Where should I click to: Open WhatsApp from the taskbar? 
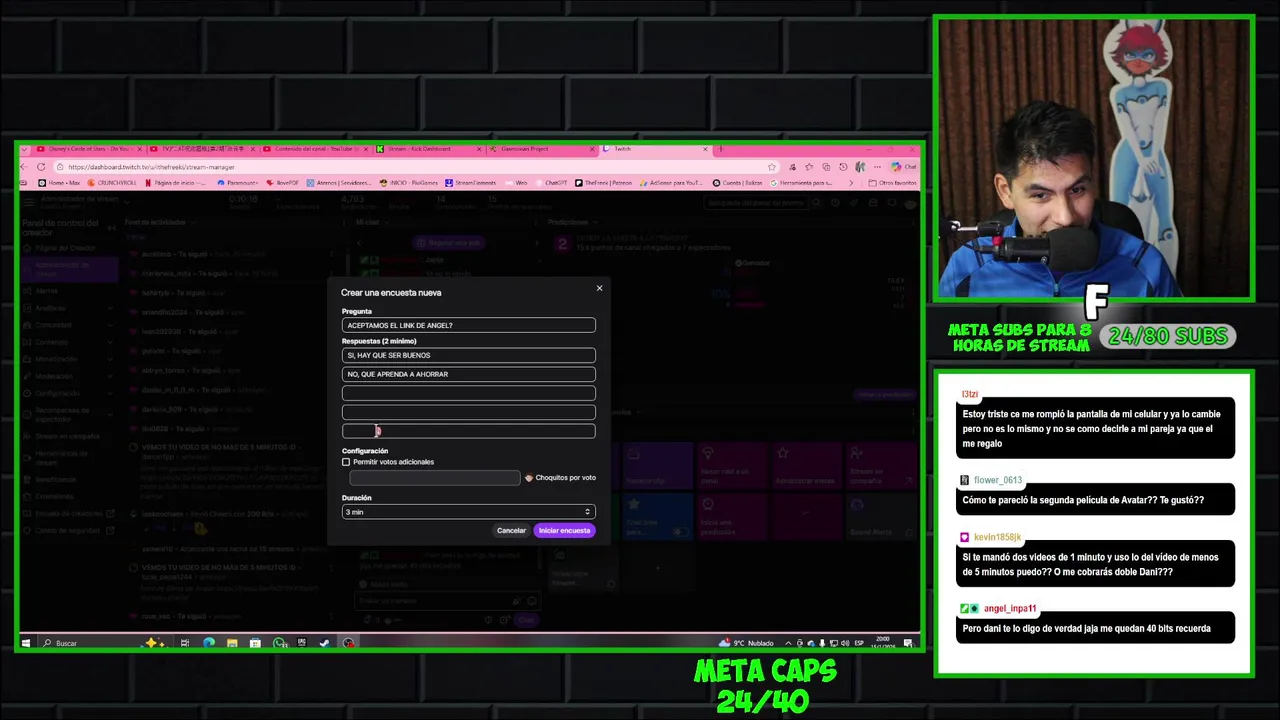coord(279,643)
